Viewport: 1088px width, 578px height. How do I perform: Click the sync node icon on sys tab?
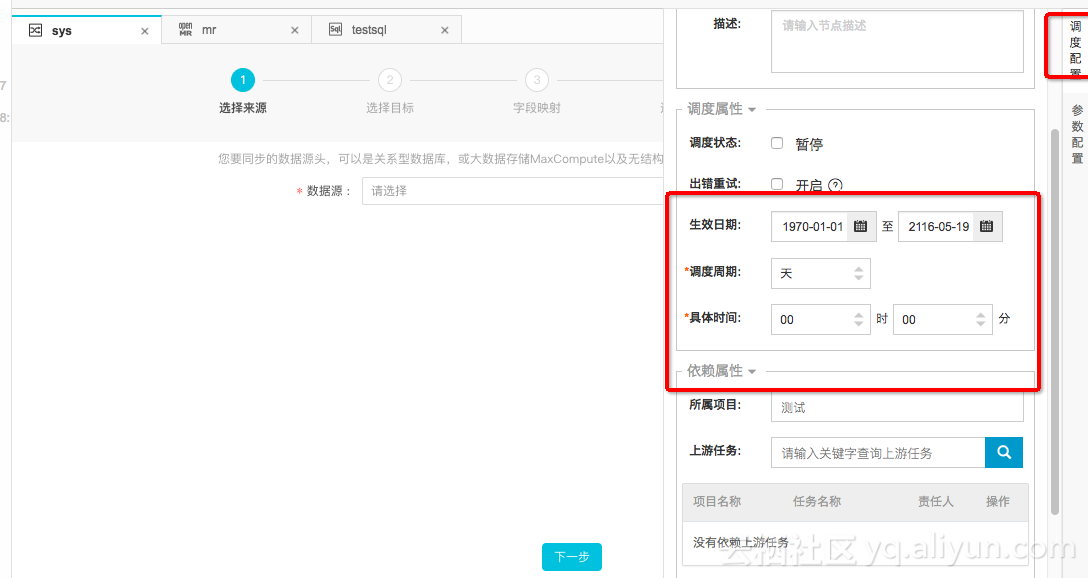35,30
